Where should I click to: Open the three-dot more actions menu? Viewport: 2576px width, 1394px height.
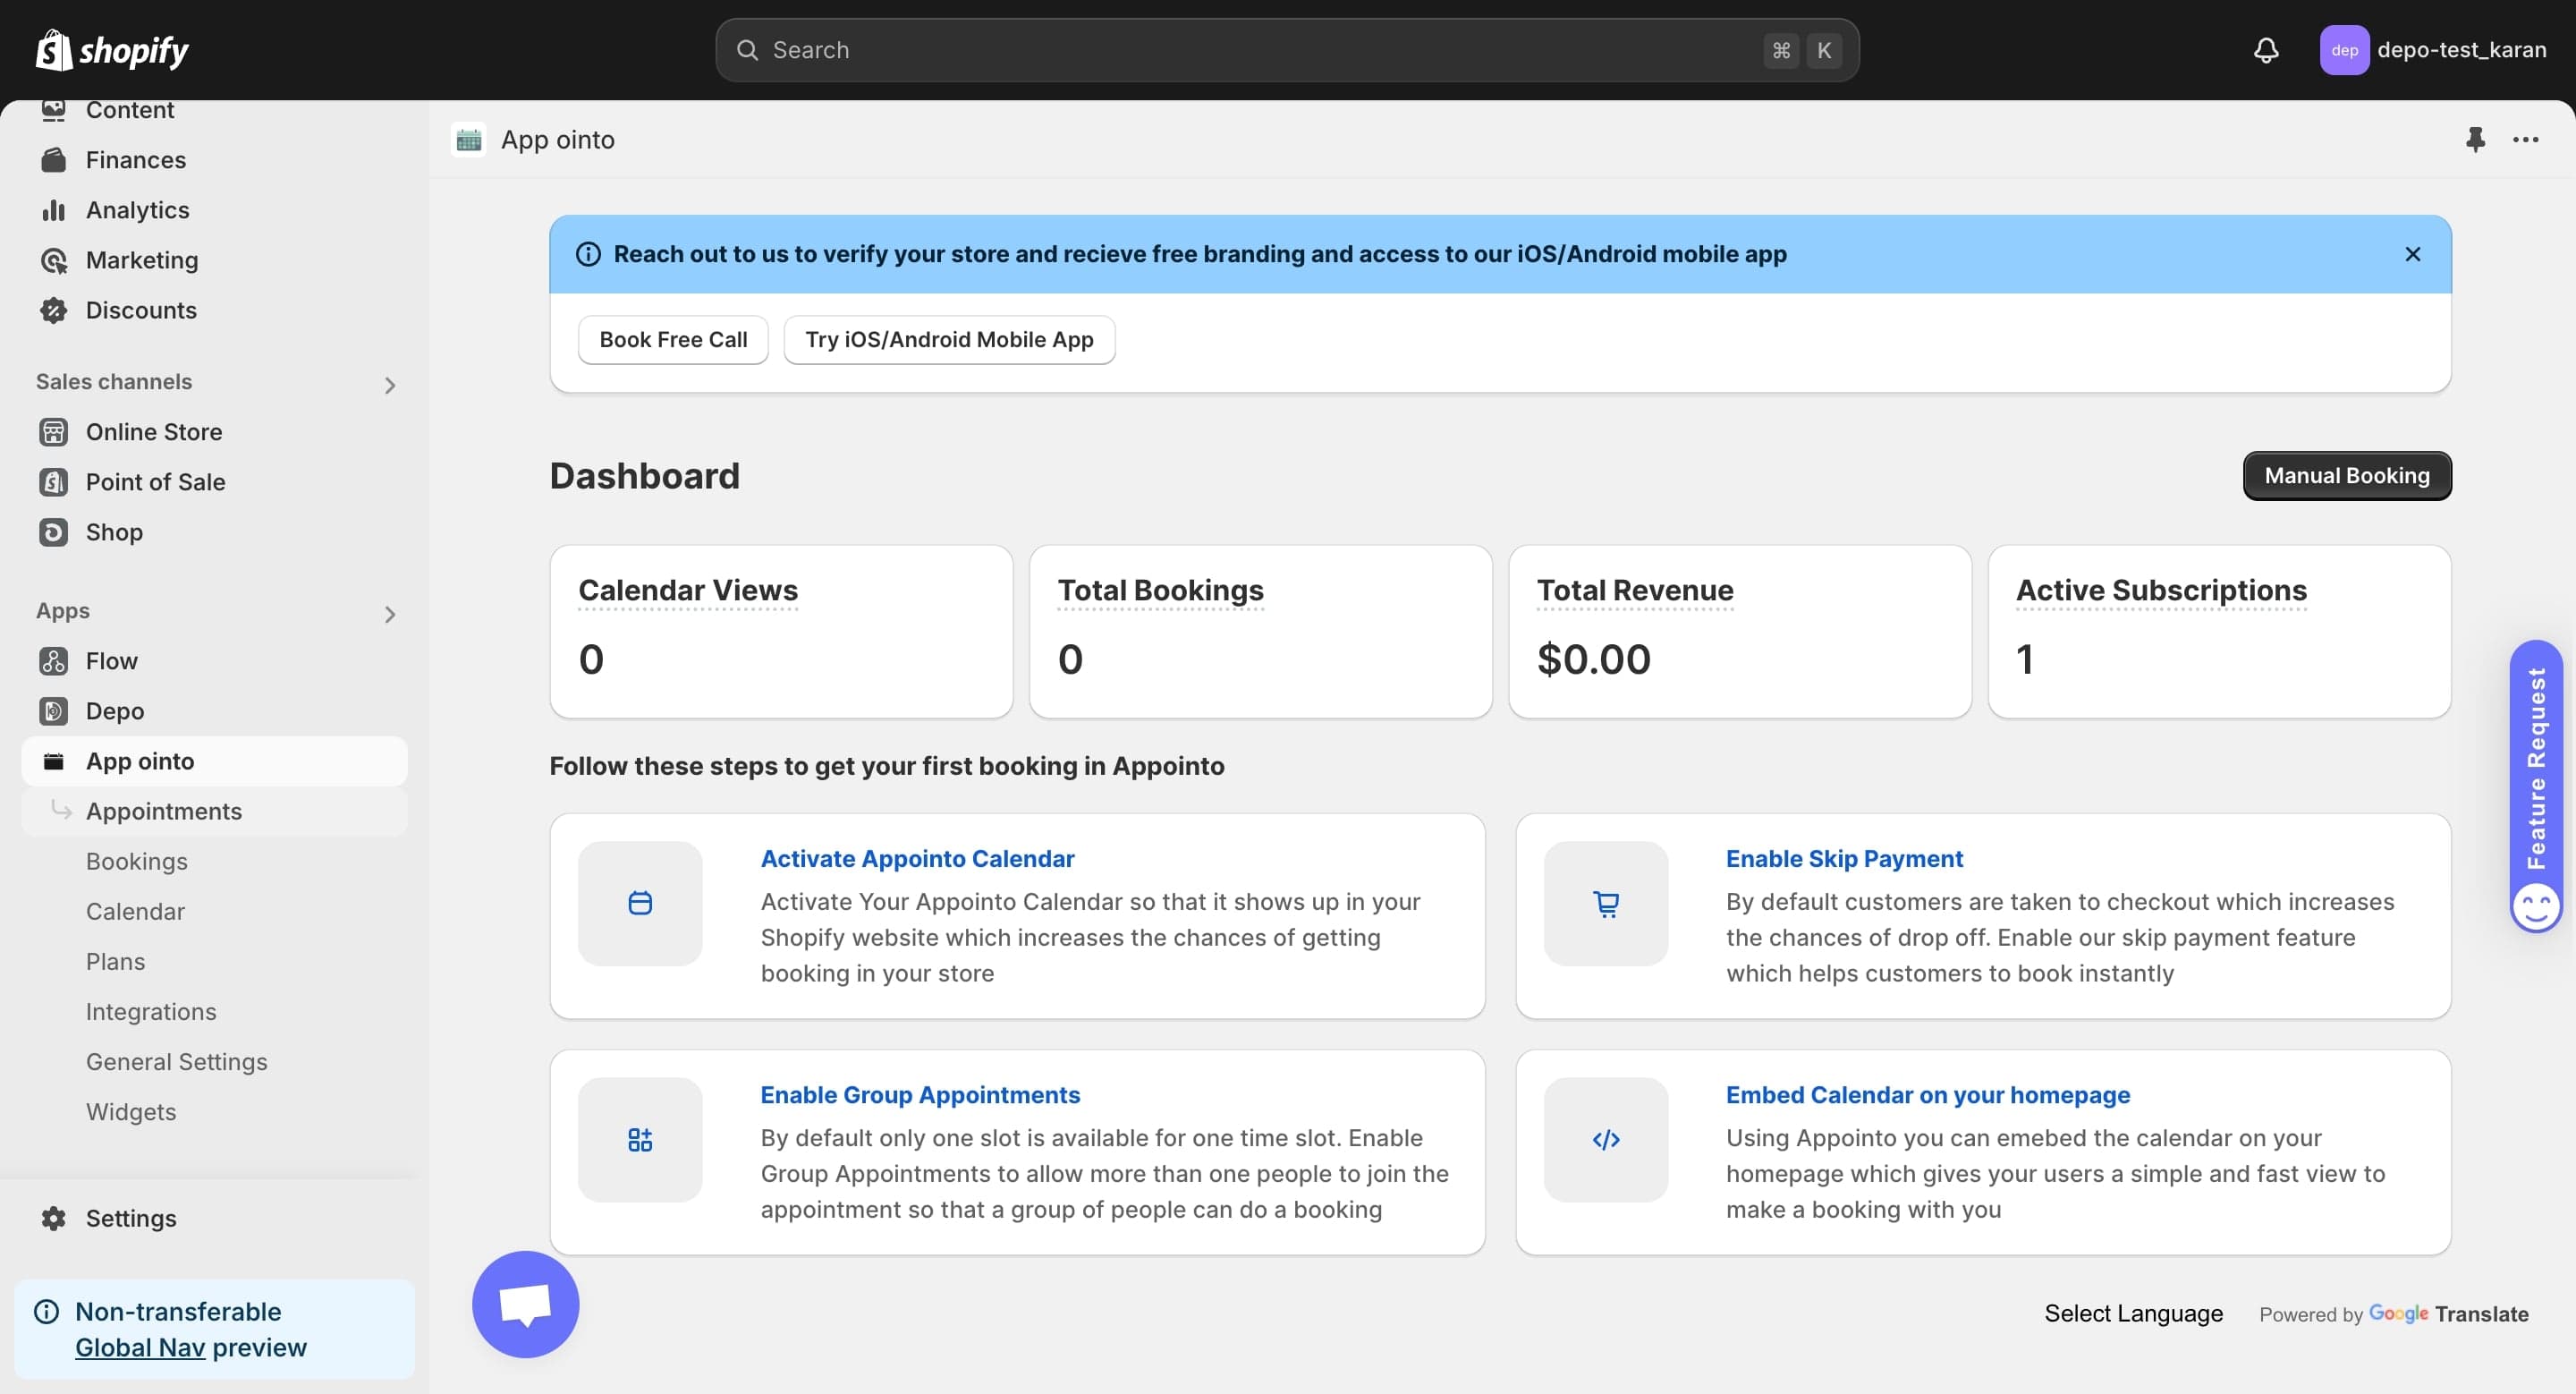pyautogui.click(x=2525, y=140)
